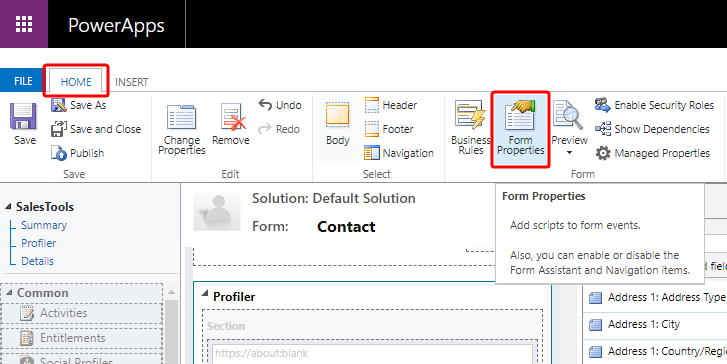The image size is (727, 364).
Task: Undo the last change
Action: [x=280, y=105]
